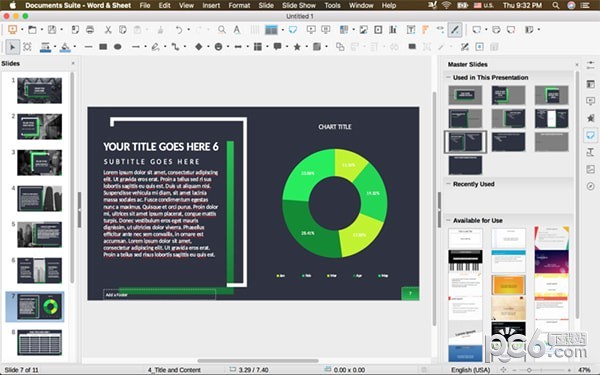Select the piano keys master slide template
Screen dimensions: 600x375
[465, 261]
